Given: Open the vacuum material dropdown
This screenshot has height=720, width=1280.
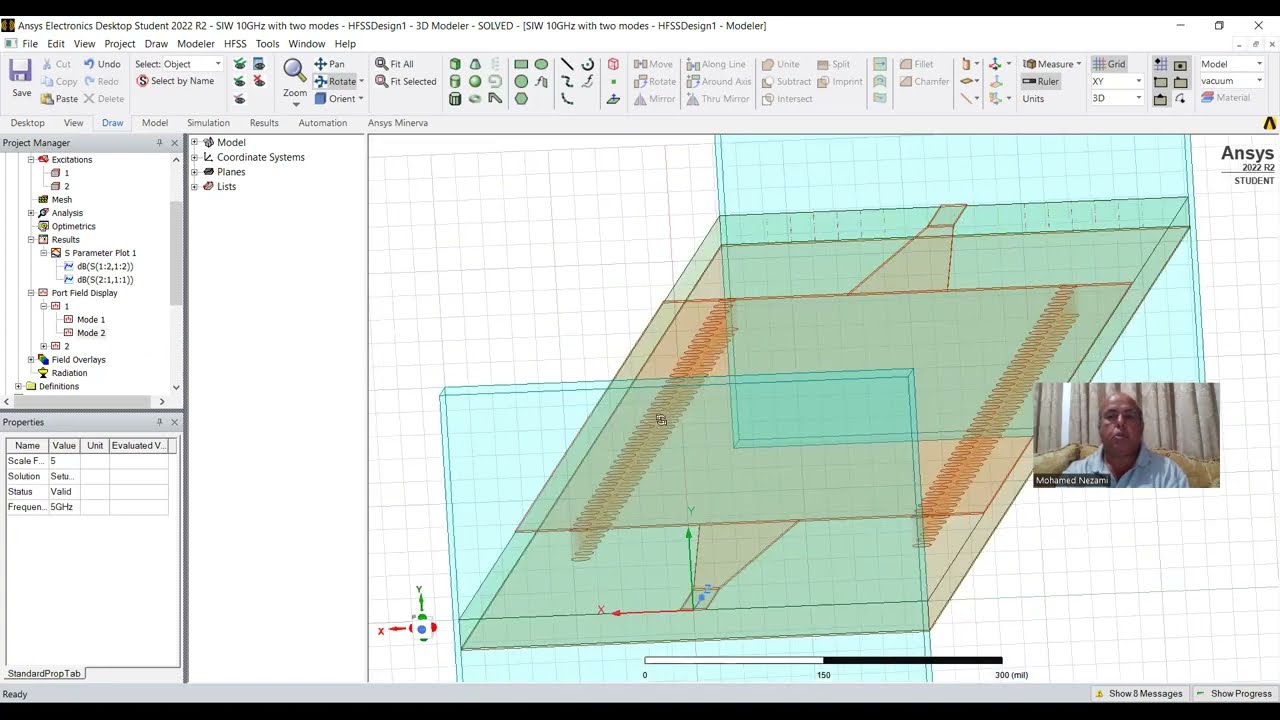Looking at the screenshot, I should pos(1231,81).
